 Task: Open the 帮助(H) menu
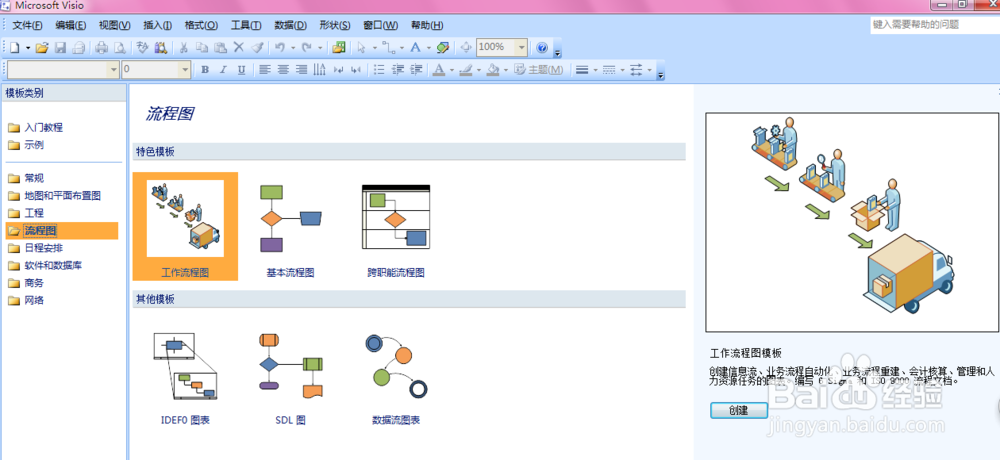tap(427, 26)
